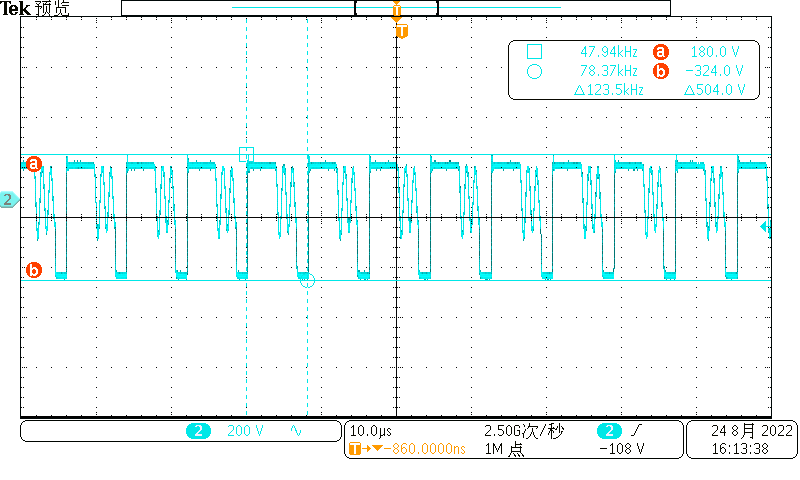800x480 pixels.
Task: Click the orange T delay icon in readout
Action: point(355,449)
